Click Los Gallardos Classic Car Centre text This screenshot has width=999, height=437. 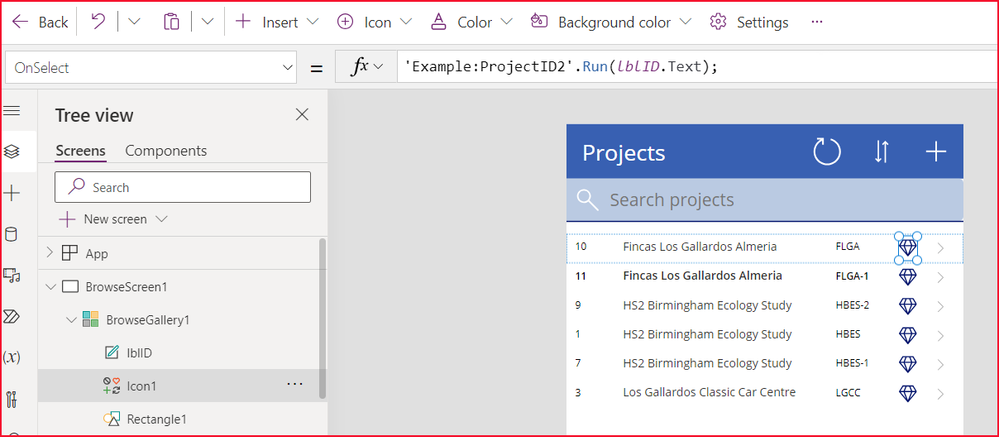[x=709, y=392]
